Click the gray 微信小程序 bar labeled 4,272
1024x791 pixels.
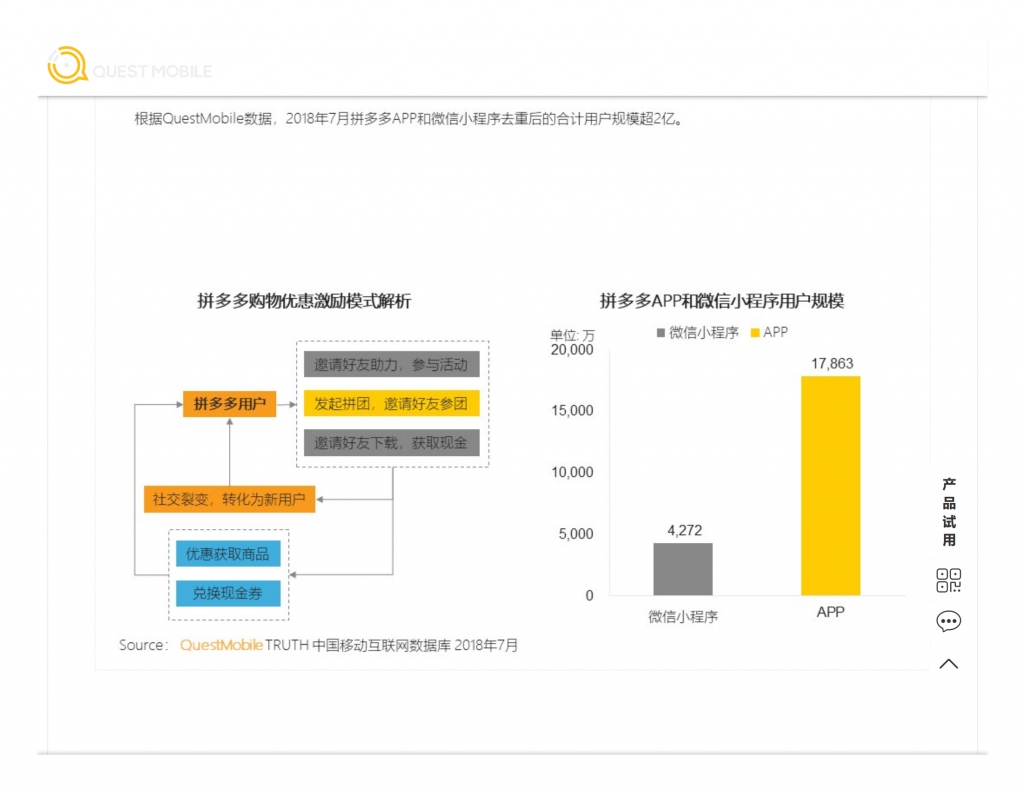[683, 570]
